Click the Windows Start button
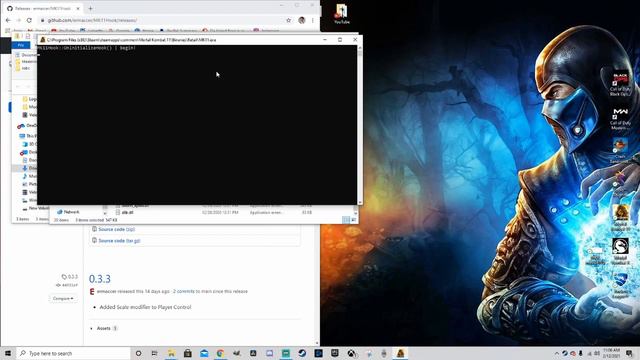The width and height of the screenshot is (640, 360). coord(8,353)
